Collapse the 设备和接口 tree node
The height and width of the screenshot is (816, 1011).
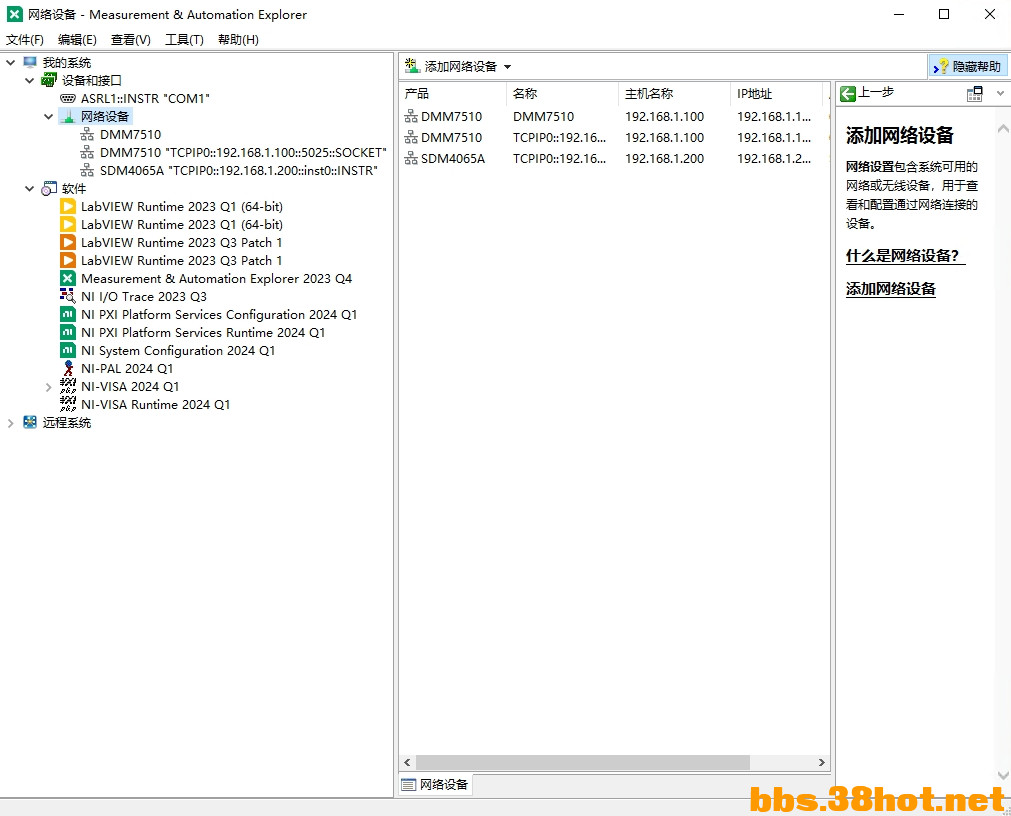(30, 81)
